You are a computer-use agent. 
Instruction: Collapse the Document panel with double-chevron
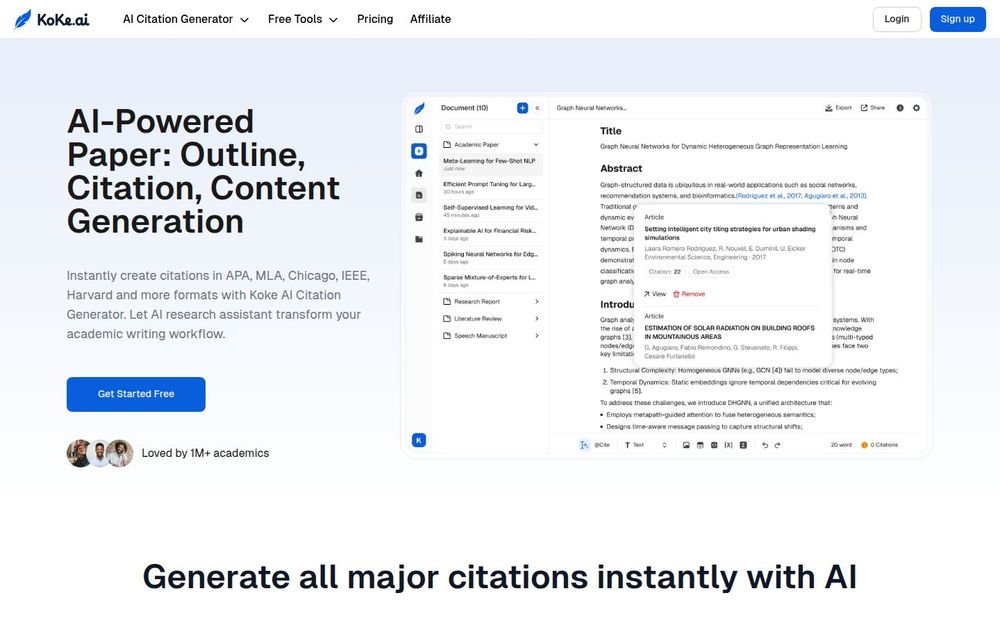537,108
